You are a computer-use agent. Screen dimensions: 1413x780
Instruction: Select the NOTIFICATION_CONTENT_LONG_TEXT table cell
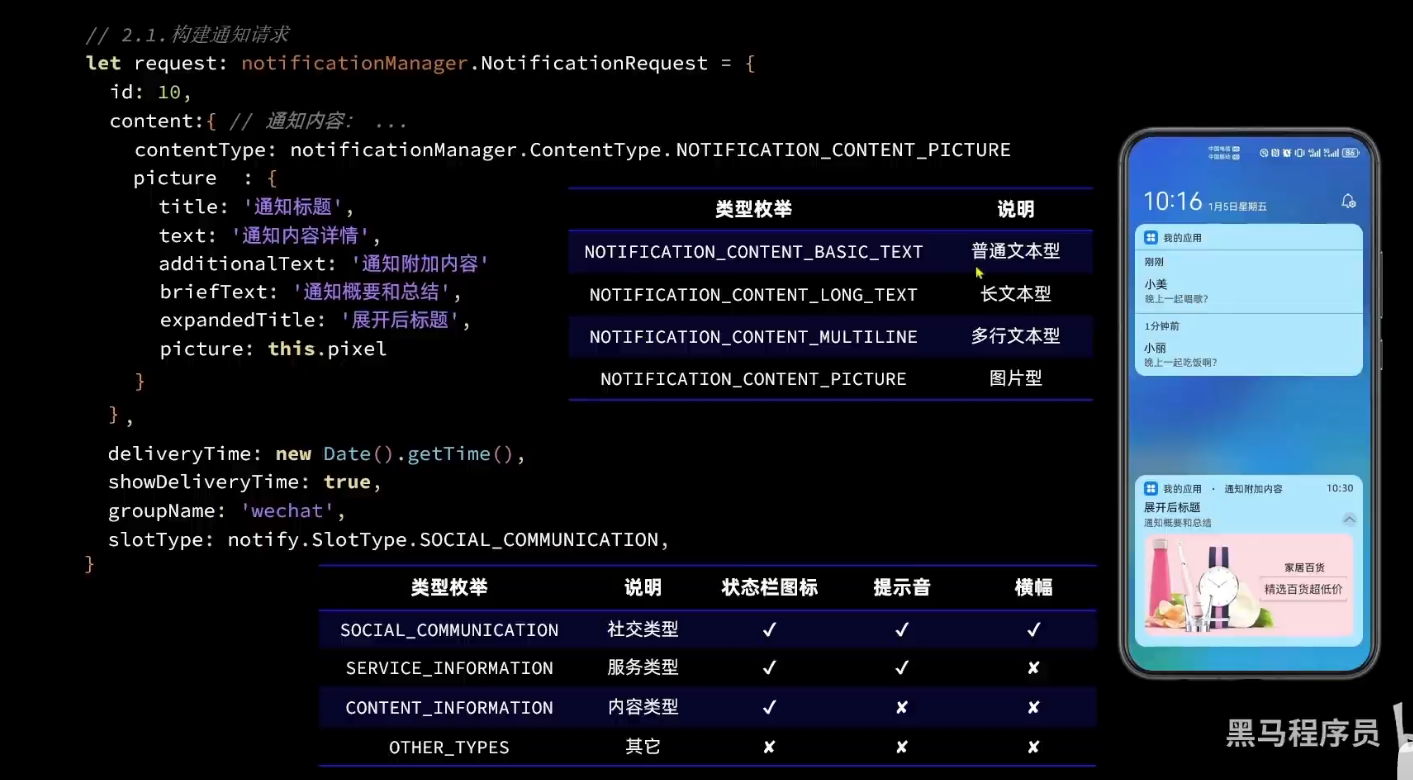pyautogui.click(x=753, y=295)
